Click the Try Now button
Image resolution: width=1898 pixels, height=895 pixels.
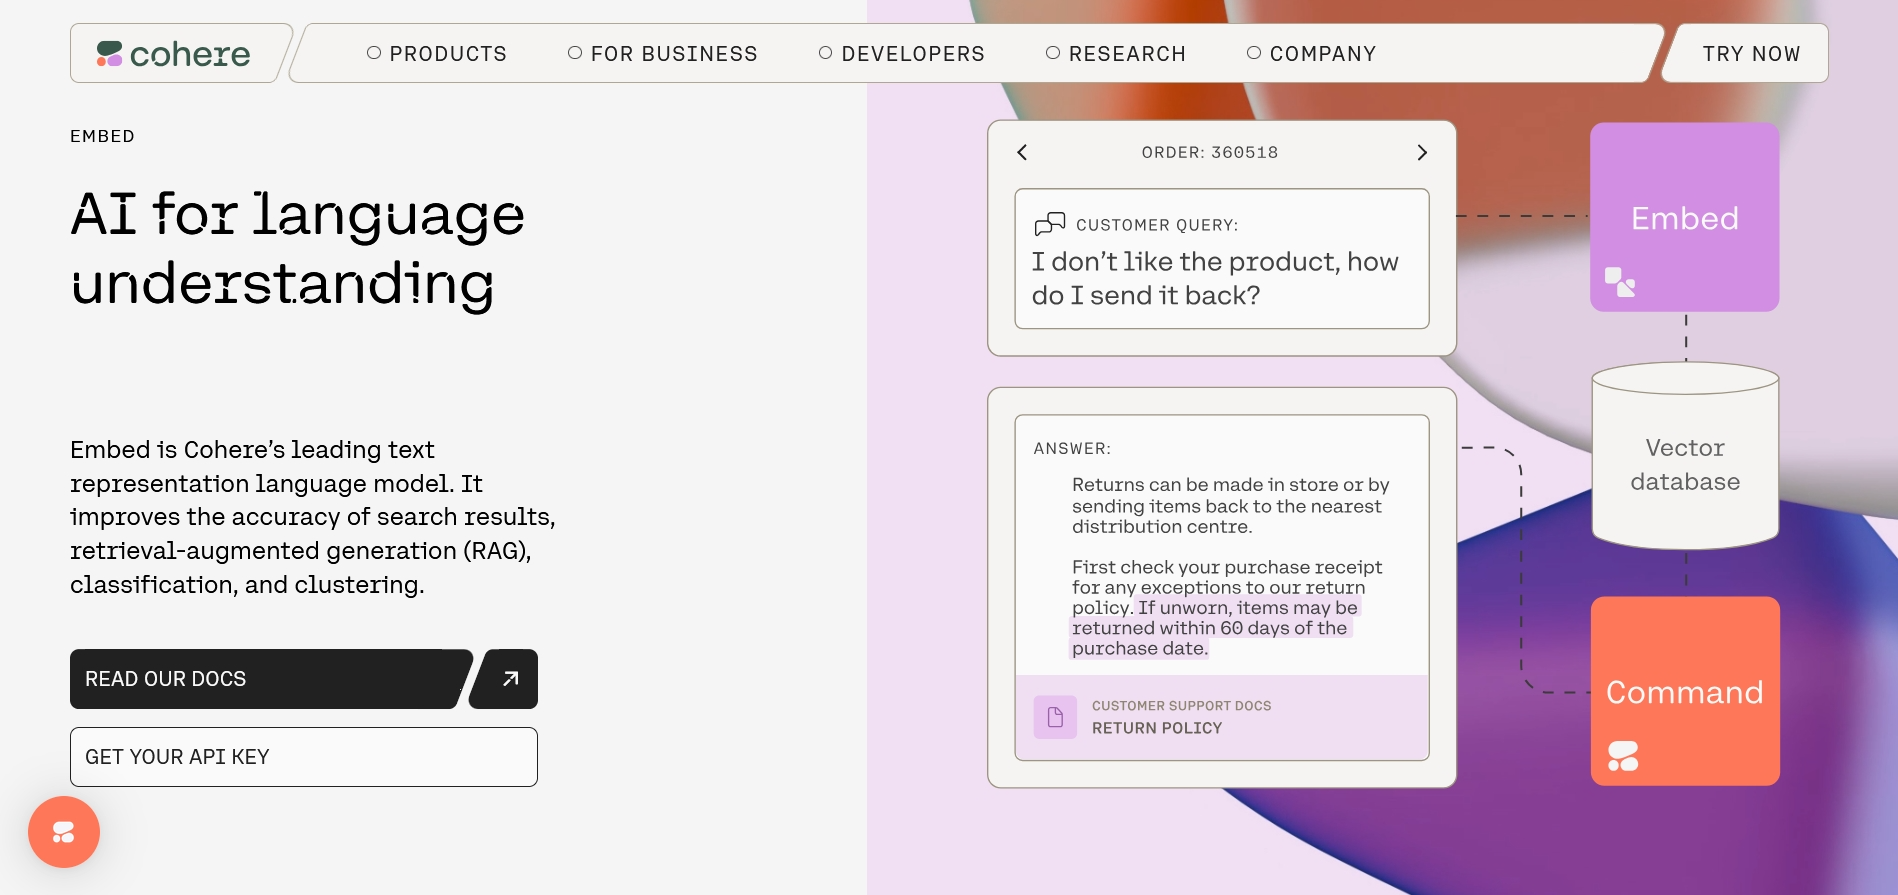(x=1751, y=54)
